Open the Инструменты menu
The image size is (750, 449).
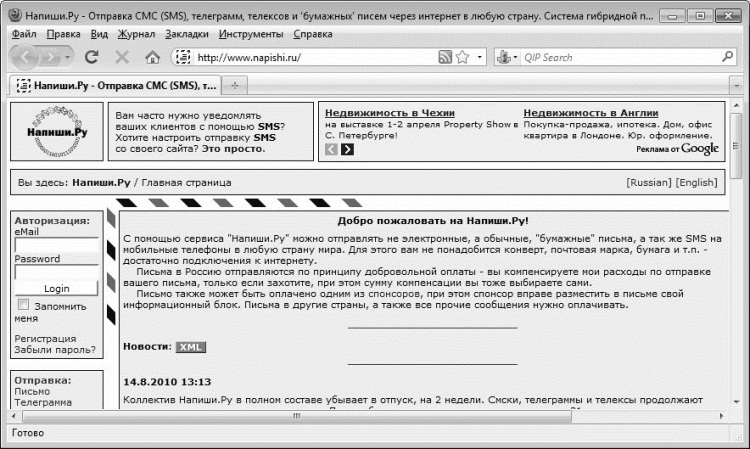click(251, 34)
